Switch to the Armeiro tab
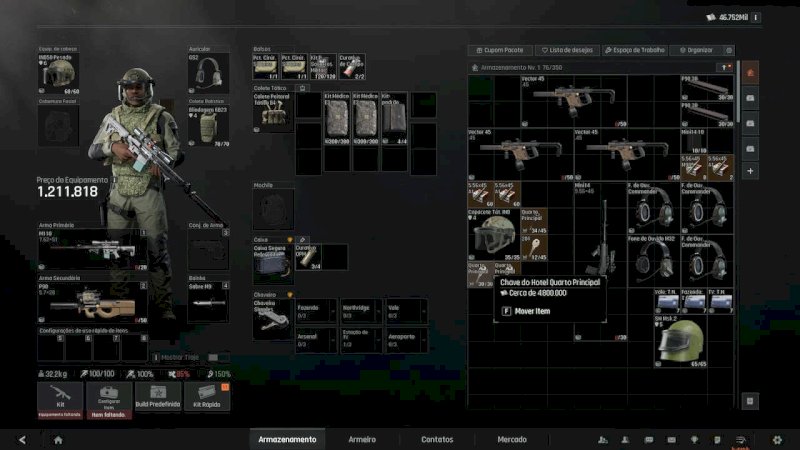 click(x=362, y=439)
